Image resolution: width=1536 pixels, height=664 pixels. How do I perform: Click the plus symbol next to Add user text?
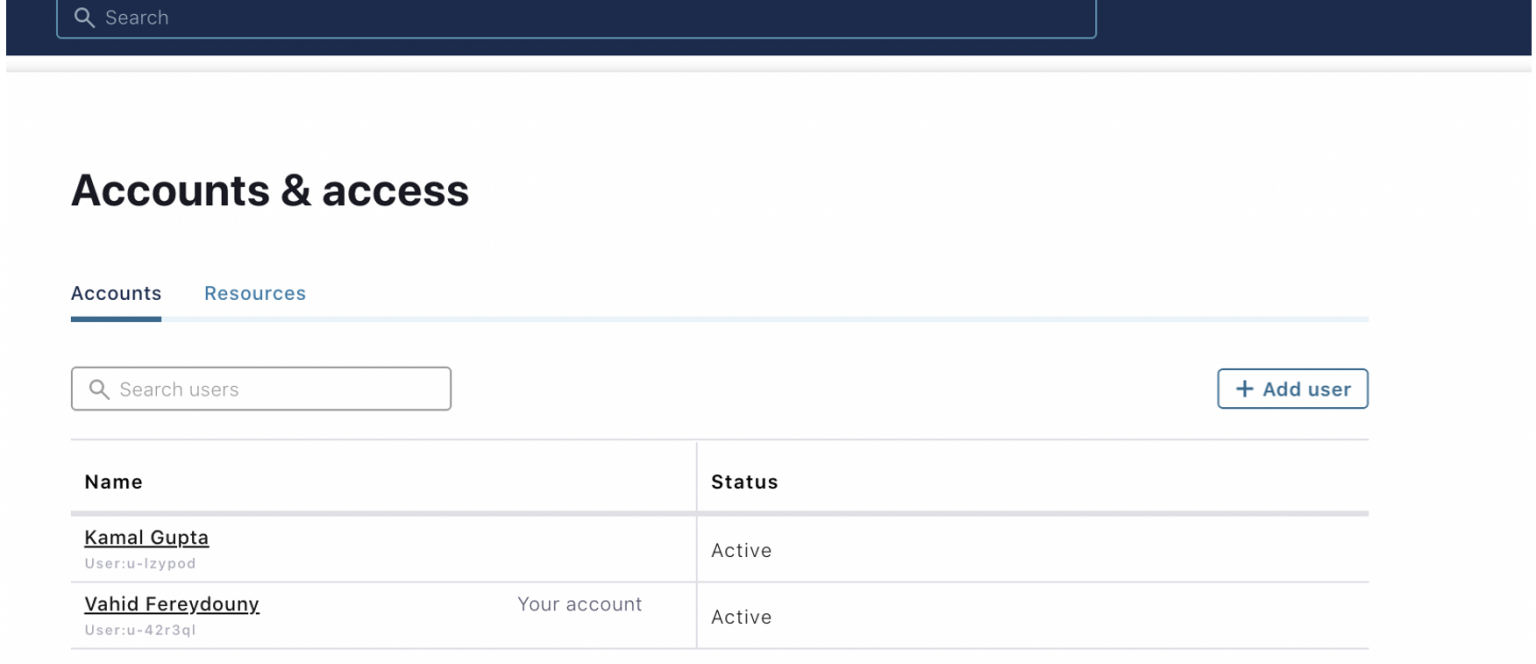click(1243, 388)
